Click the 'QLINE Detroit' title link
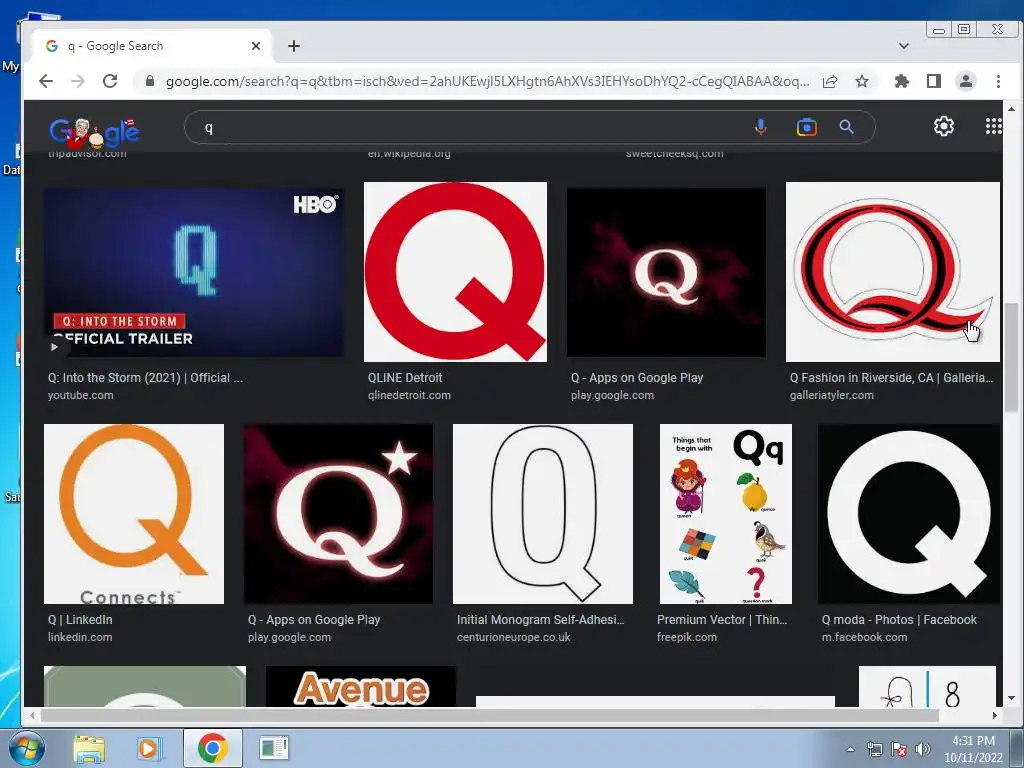This screenshot has width=1024, height=768. tap(405, 377)
